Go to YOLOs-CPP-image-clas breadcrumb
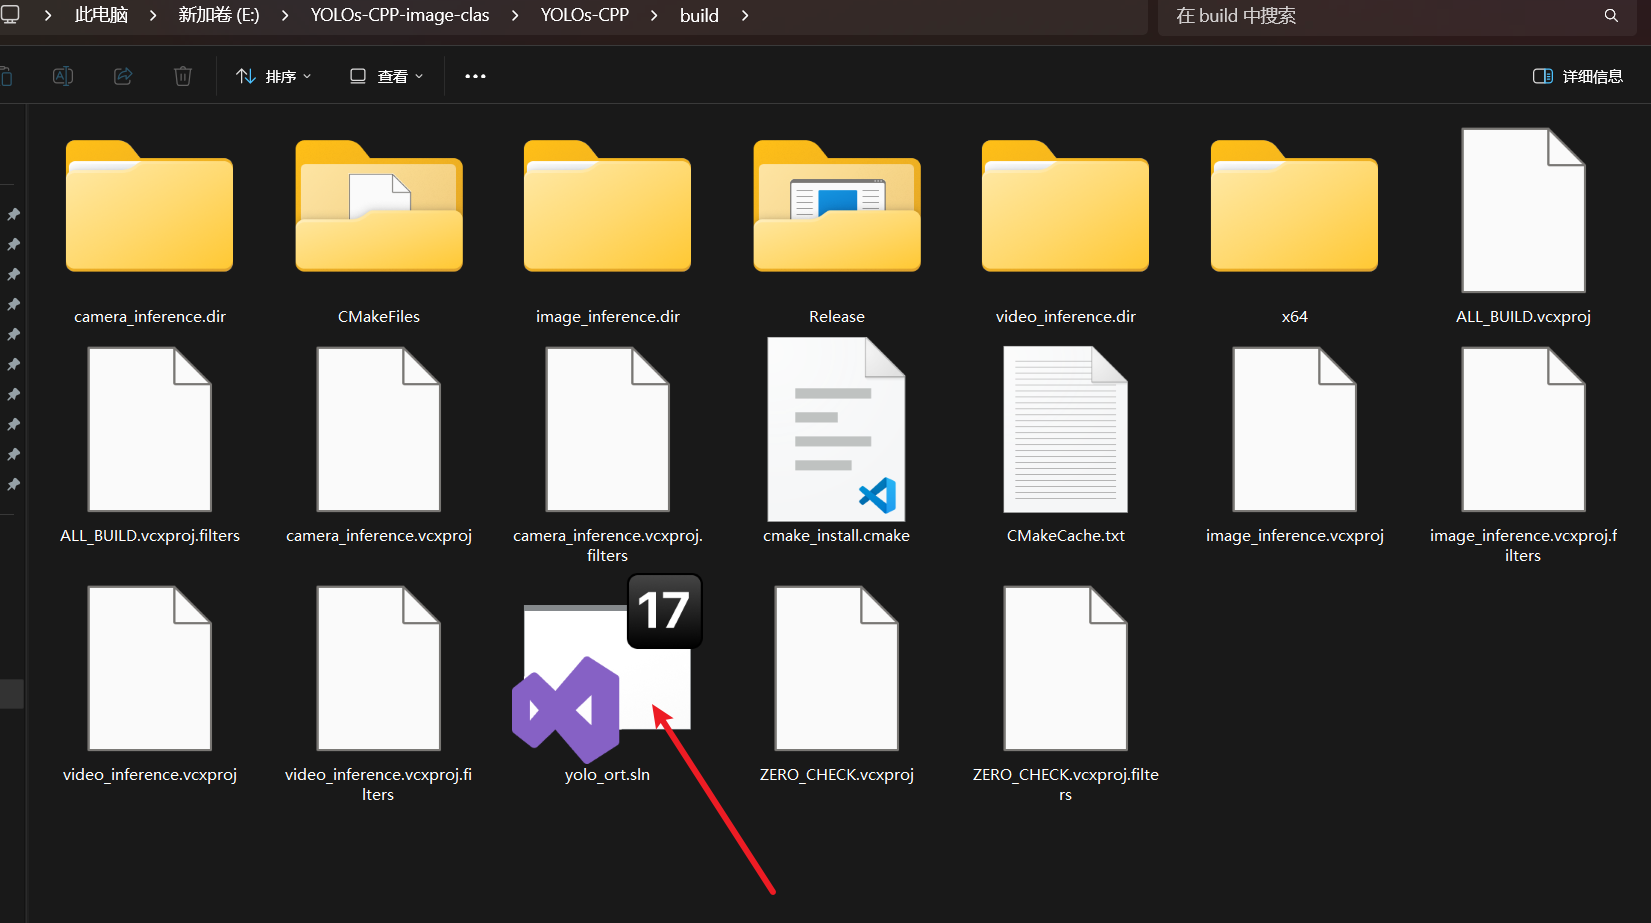 coord(400,16)
